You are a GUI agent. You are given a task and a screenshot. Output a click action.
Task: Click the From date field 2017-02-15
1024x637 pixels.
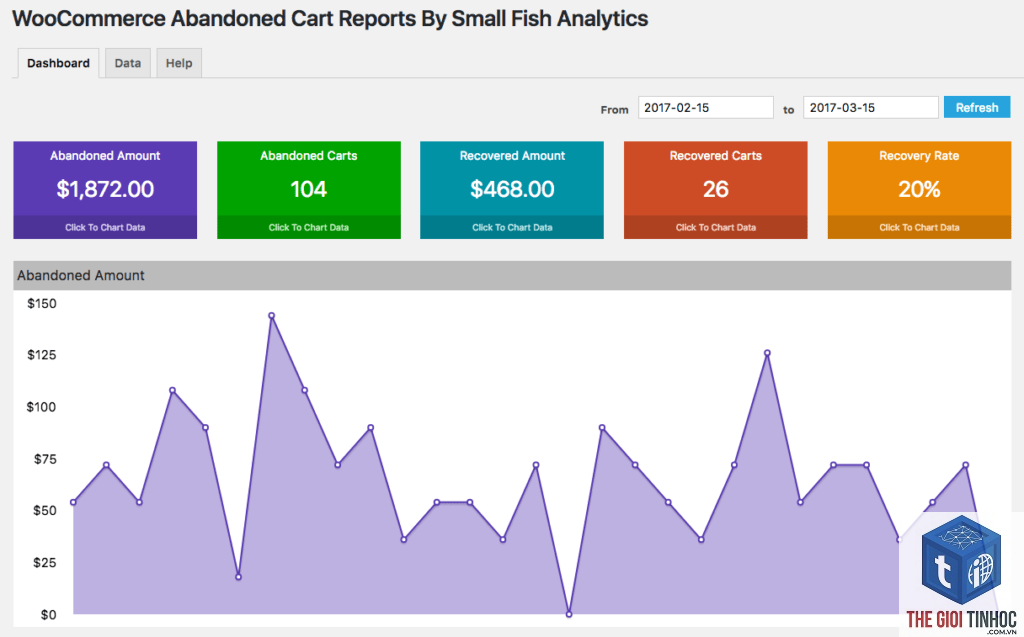pos(706,108)
